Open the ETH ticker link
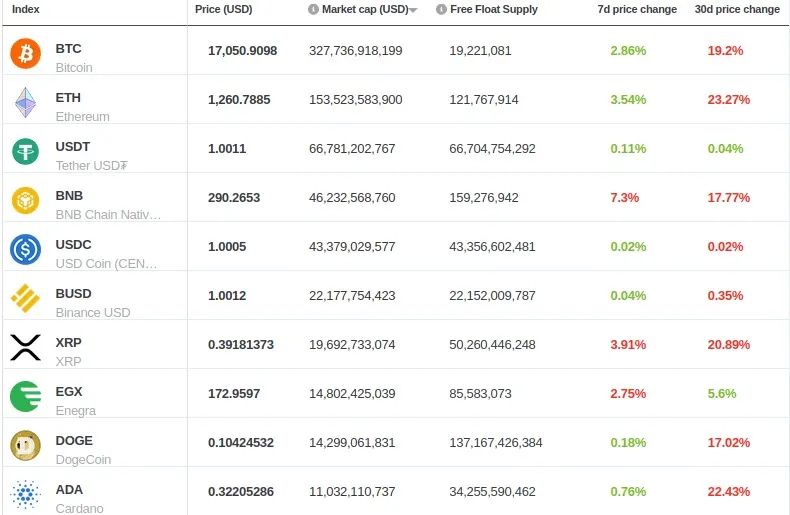 coord(69,98)
